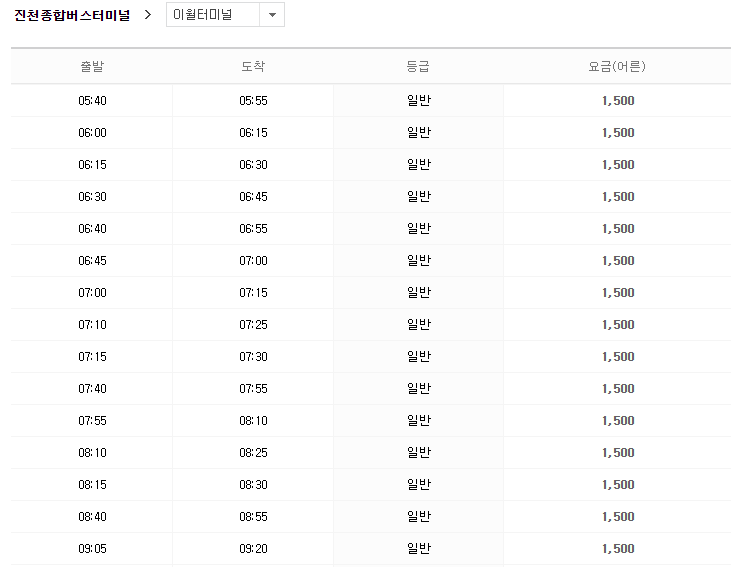Select the 06:00 departure row
735x567 pixels.
click(x=92, y=133)
